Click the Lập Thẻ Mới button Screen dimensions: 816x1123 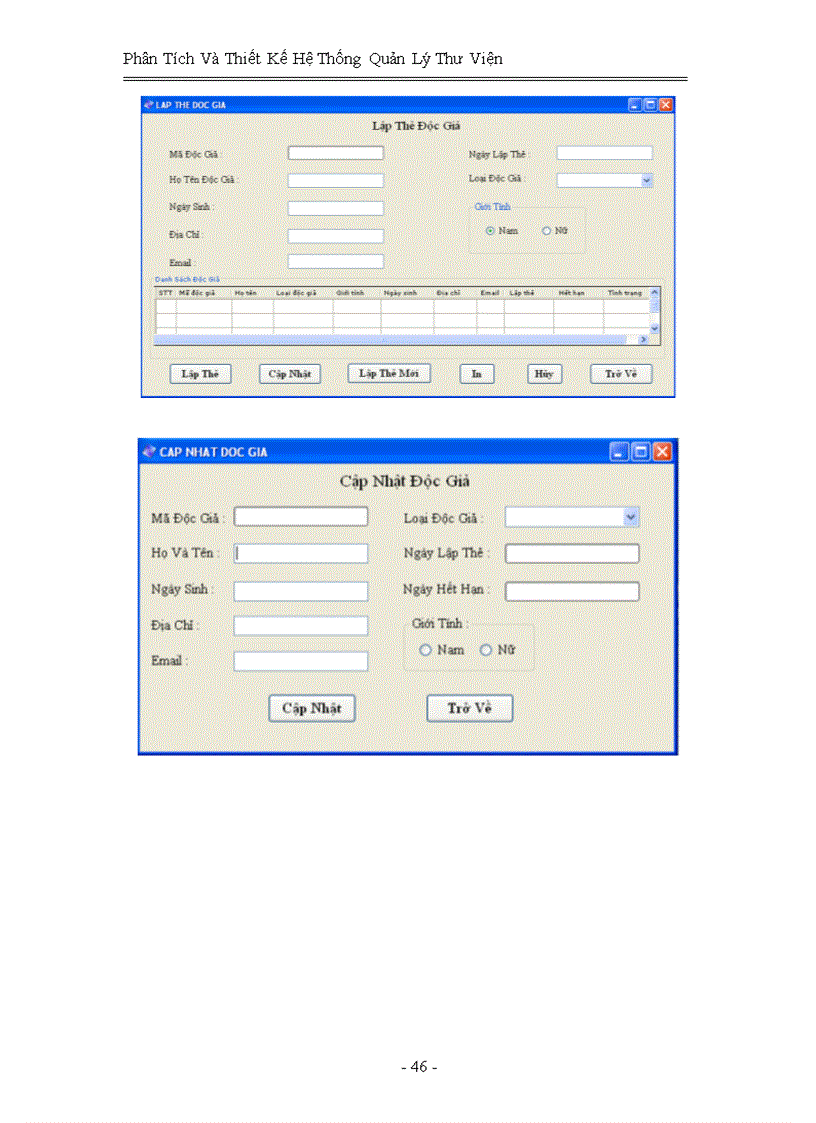pos(388,373)
